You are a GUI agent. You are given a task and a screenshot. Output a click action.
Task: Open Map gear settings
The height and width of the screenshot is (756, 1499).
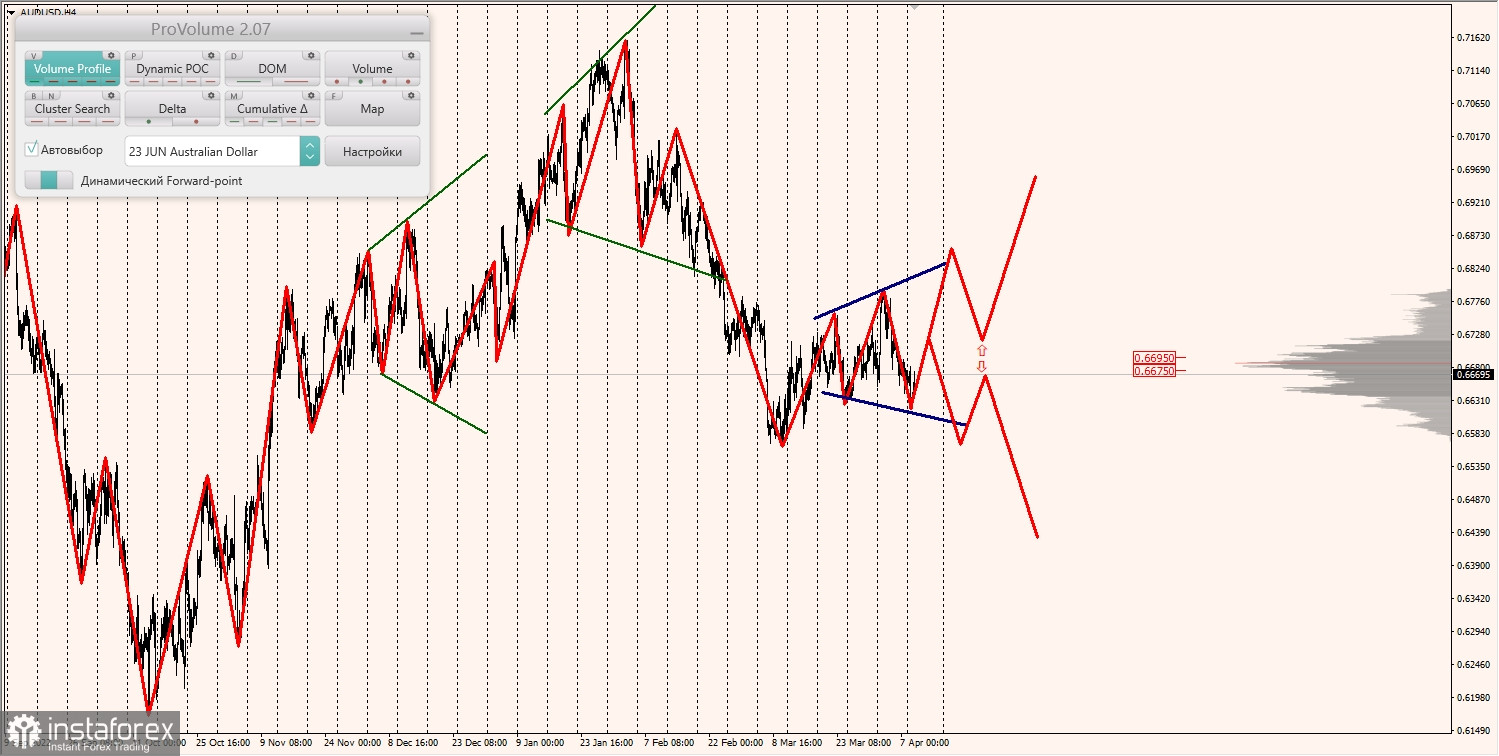click(411, 95)
